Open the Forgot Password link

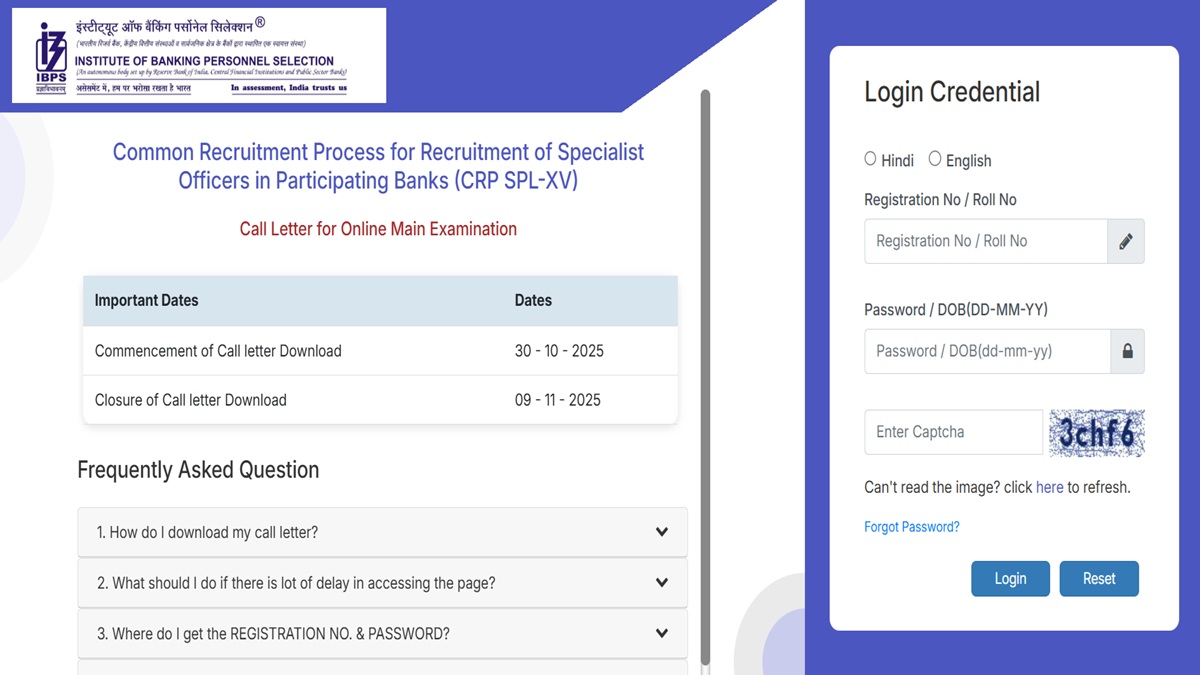pyautogui.click(x=911, y=526)
